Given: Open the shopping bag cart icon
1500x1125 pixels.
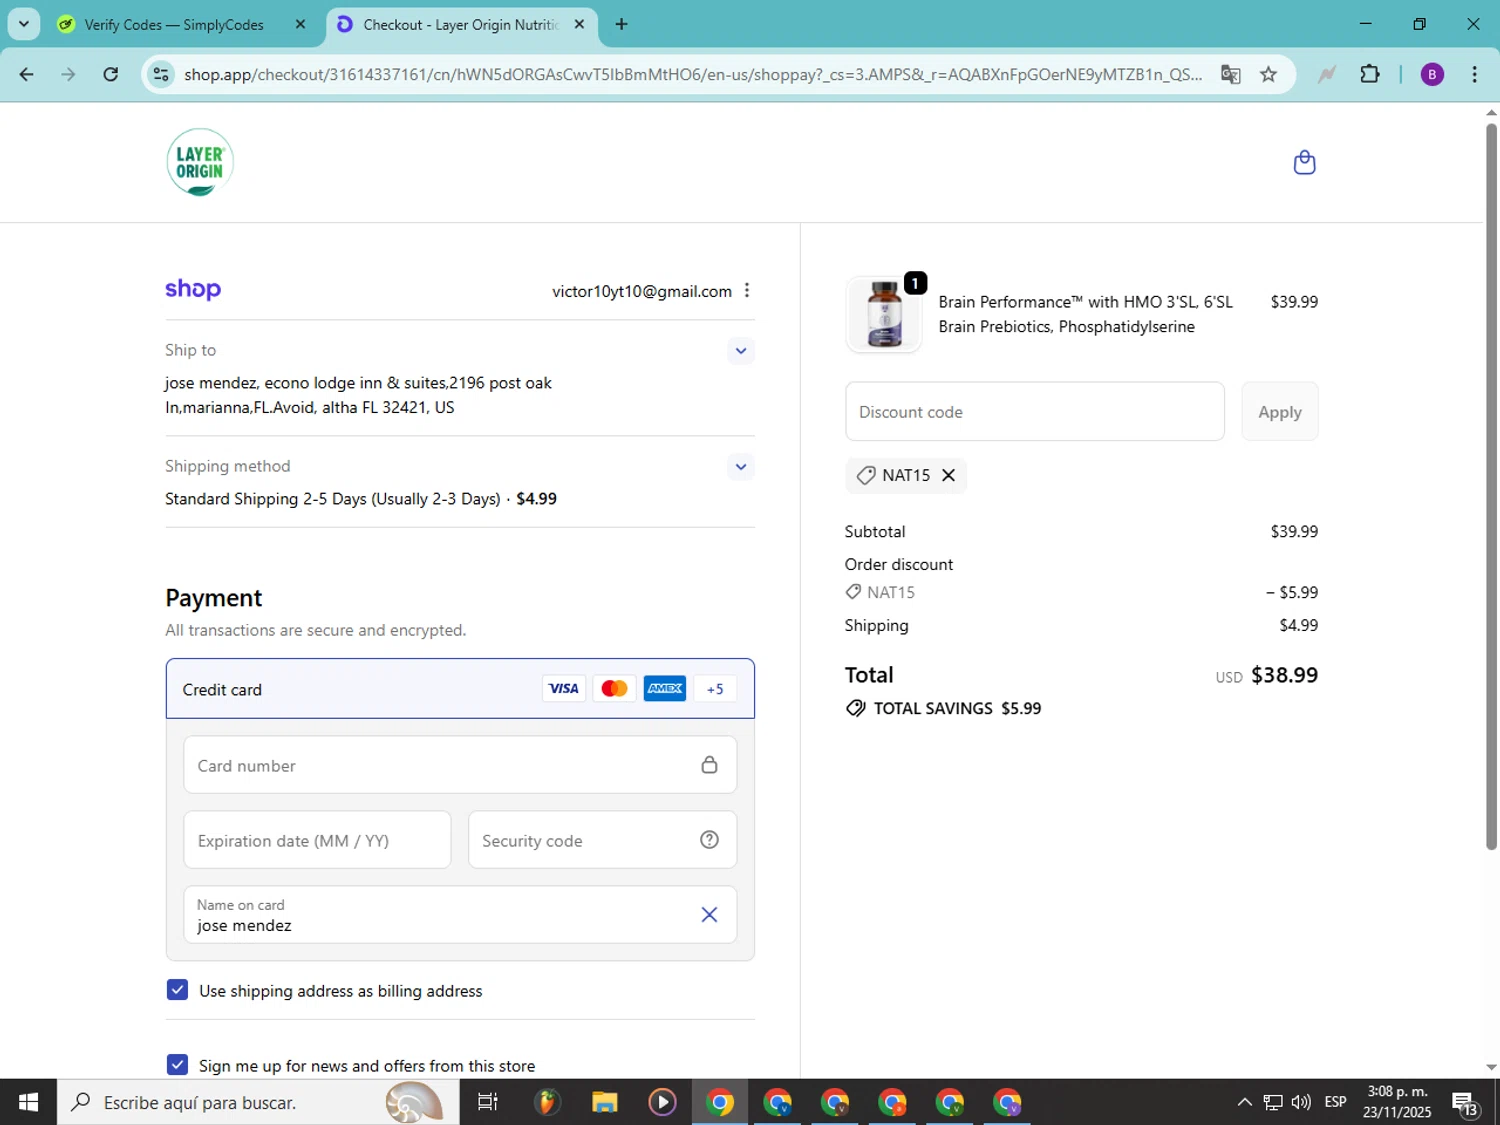Looking at the screenshot, I should pos(1304,162).
